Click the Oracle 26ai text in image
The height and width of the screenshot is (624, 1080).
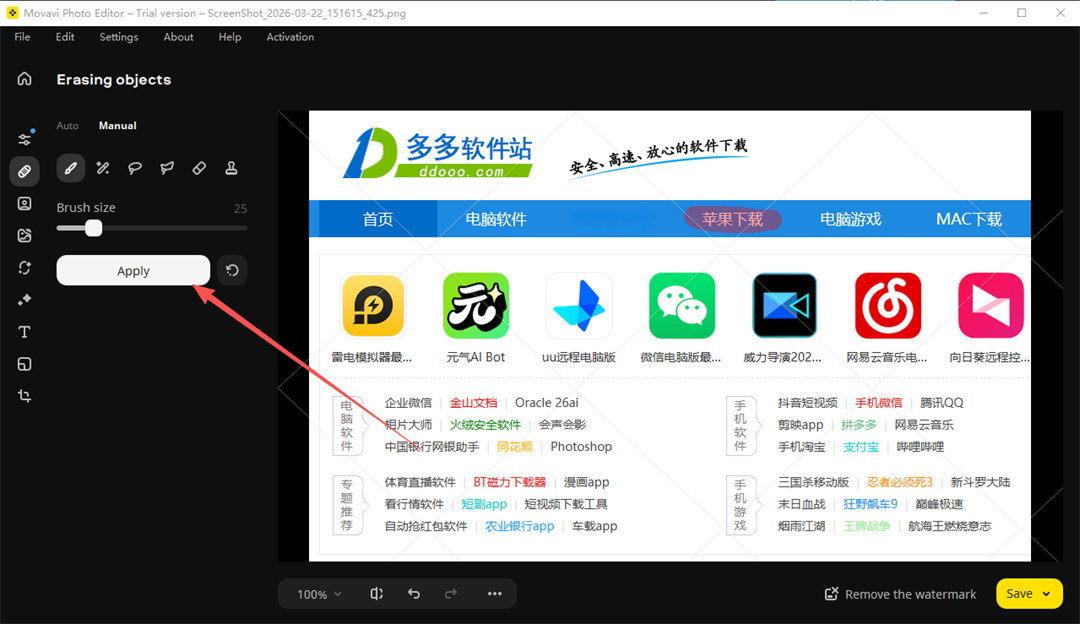click(x=546, y=402)
